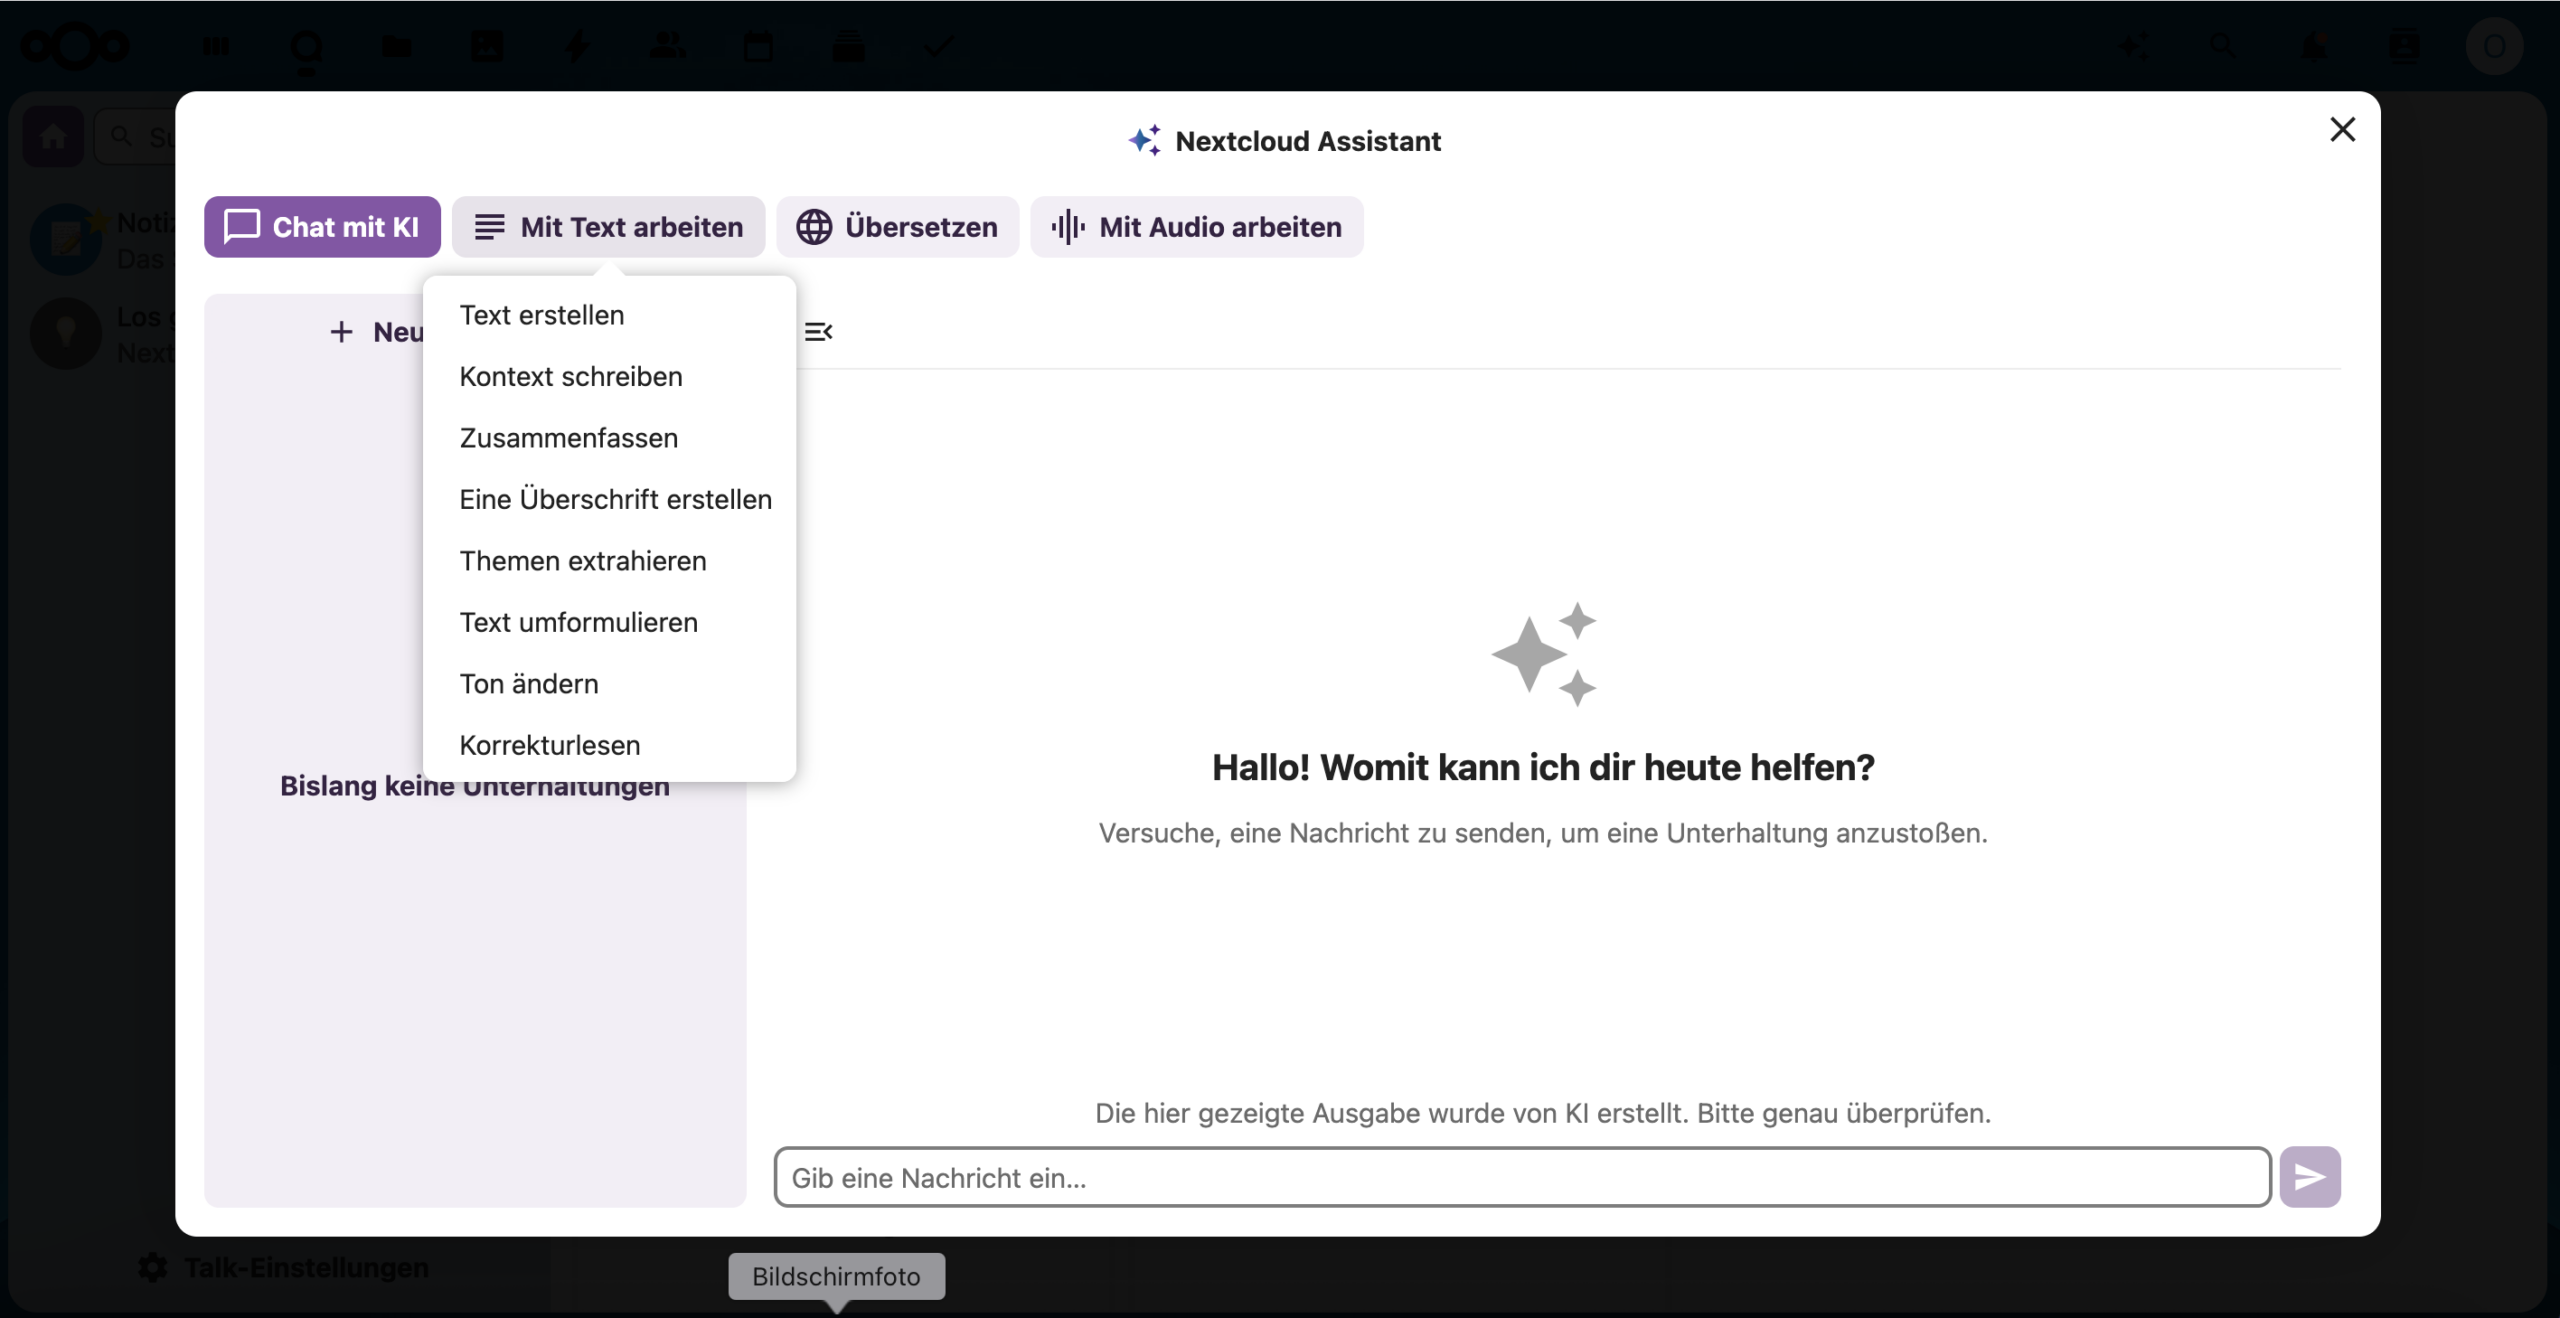Image resolution: width=2560 pixels, height=1318 pixels.
Task: Click the send message arrow button
Action: click(2309, 1176)
